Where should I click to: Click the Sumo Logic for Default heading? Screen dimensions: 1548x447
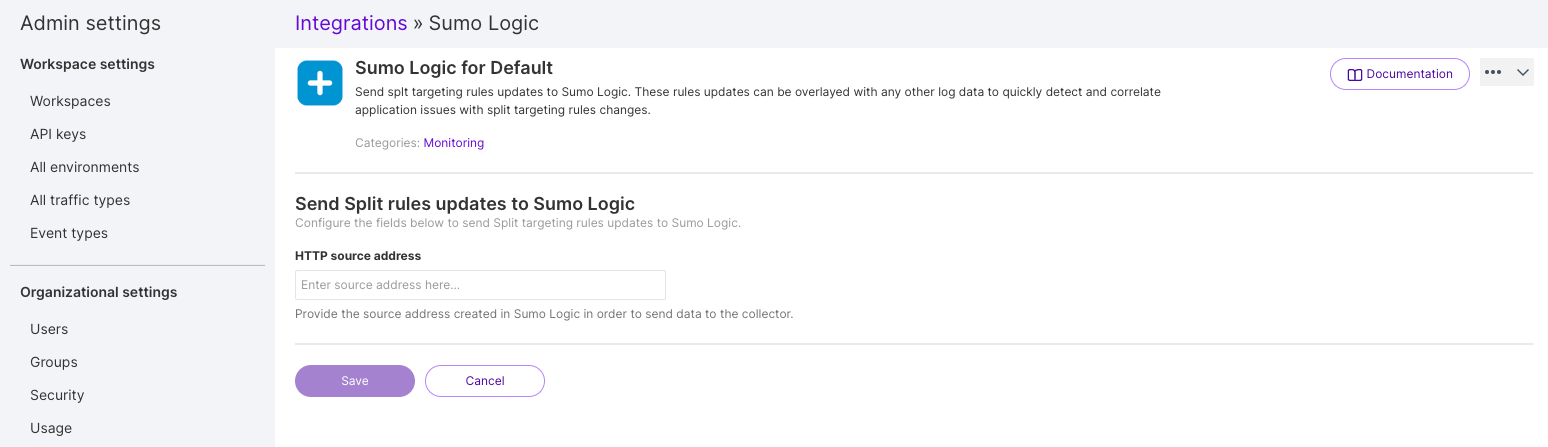click(454, 68)
